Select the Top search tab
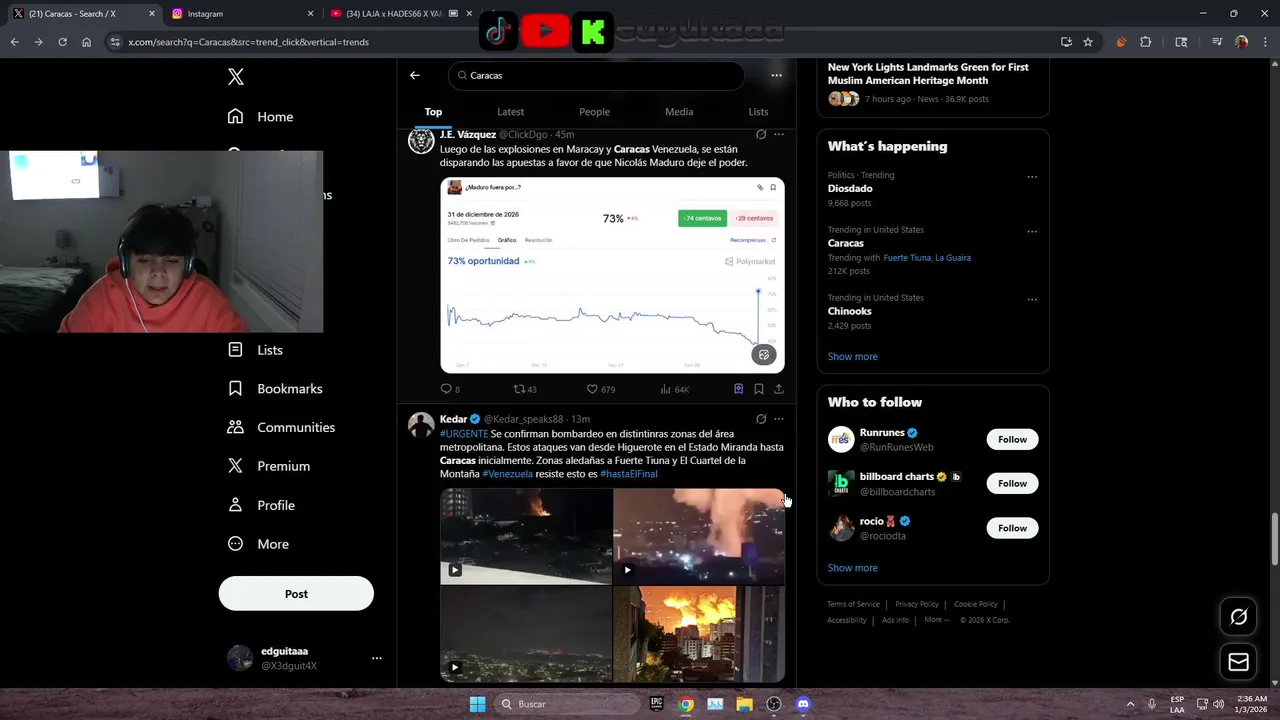Image resolution: width=1280 pixels, height=720 pixels. [x=433, y=112]
